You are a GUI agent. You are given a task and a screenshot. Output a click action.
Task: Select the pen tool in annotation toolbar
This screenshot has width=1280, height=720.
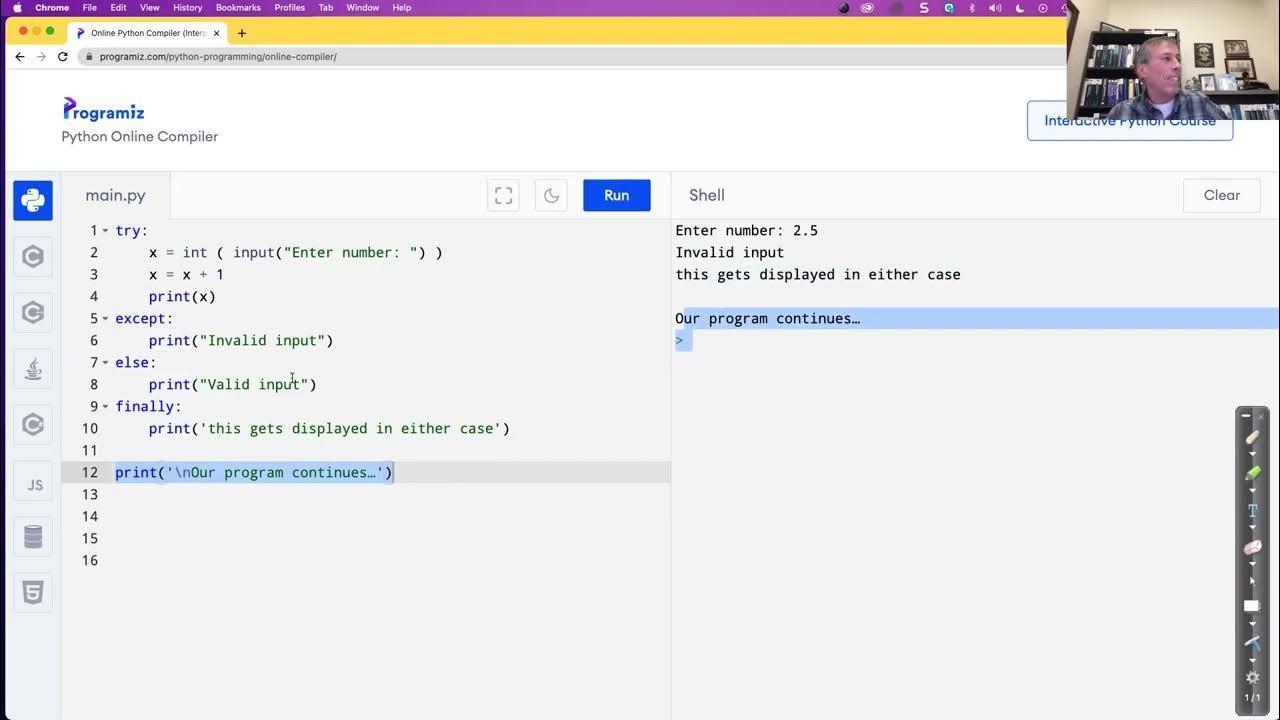click(1252, 438)
